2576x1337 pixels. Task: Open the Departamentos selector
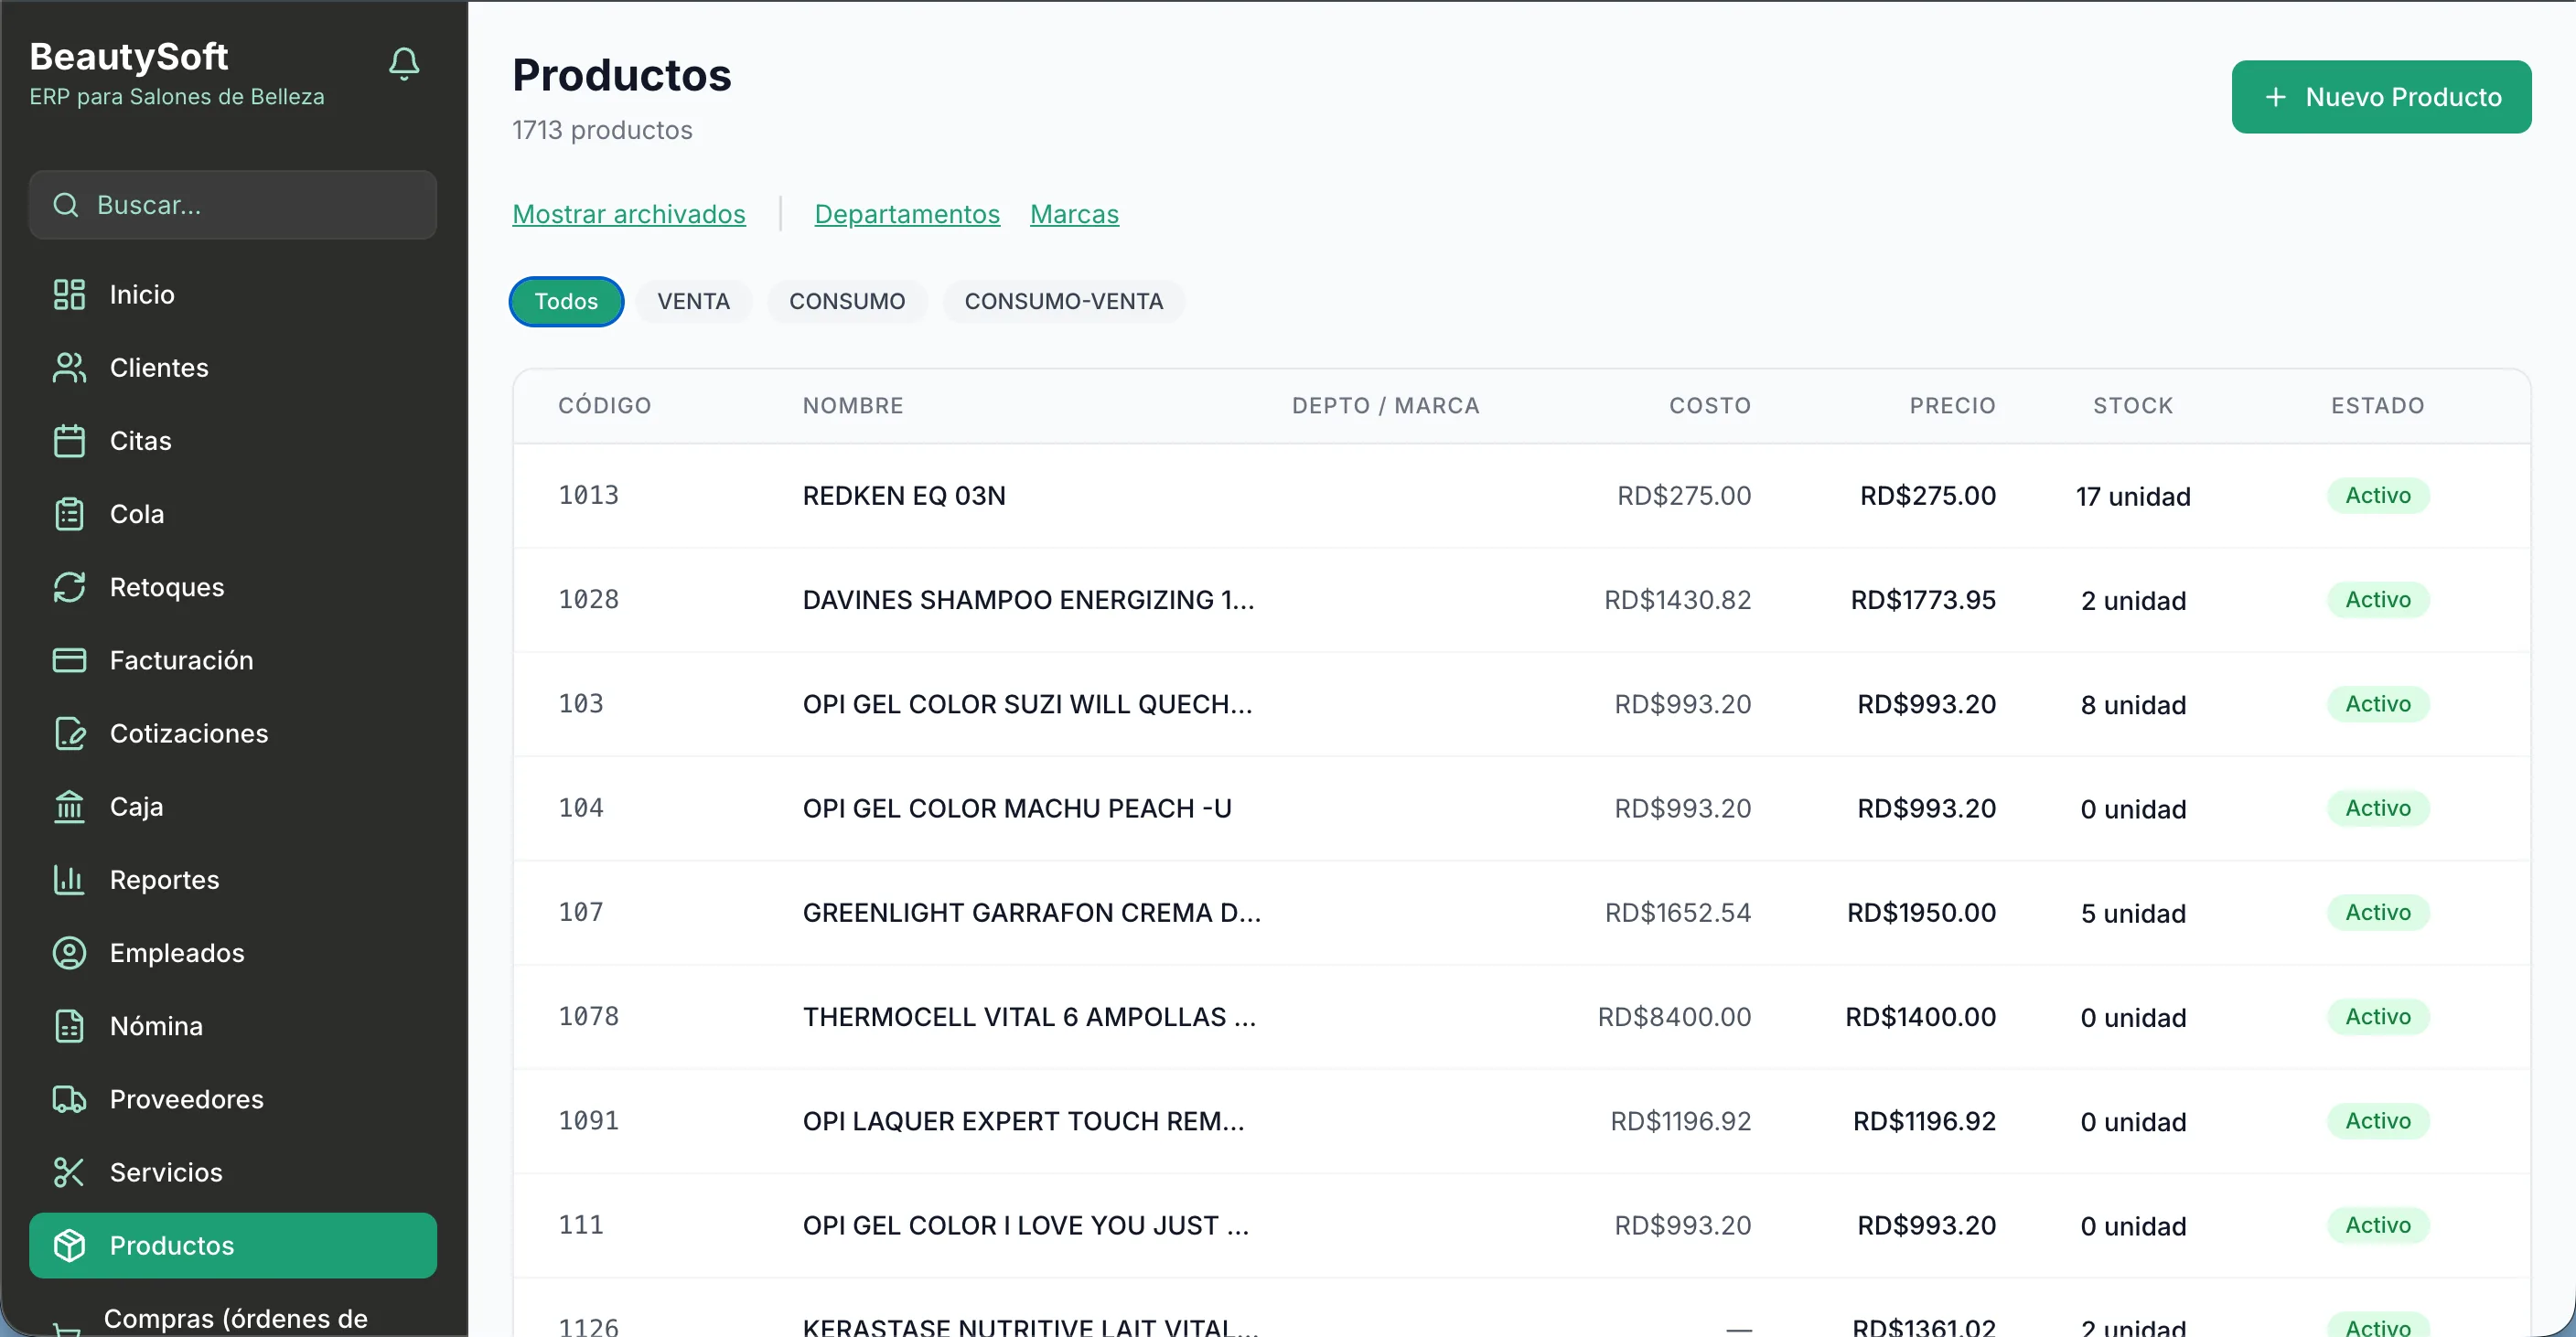(x=907, y=213)
